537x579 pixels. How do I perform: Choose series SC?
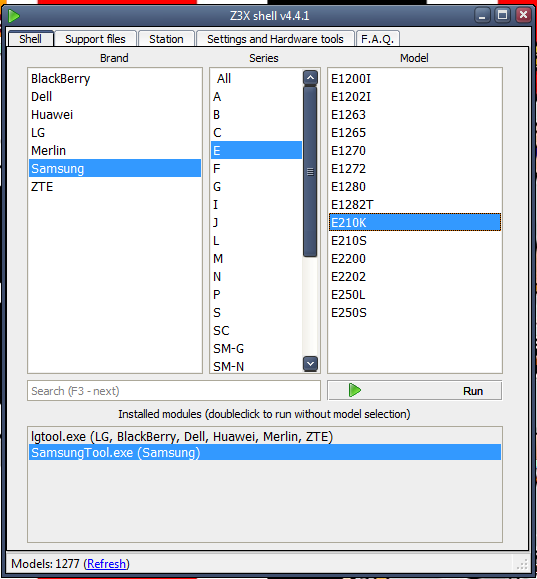(256, 330)
